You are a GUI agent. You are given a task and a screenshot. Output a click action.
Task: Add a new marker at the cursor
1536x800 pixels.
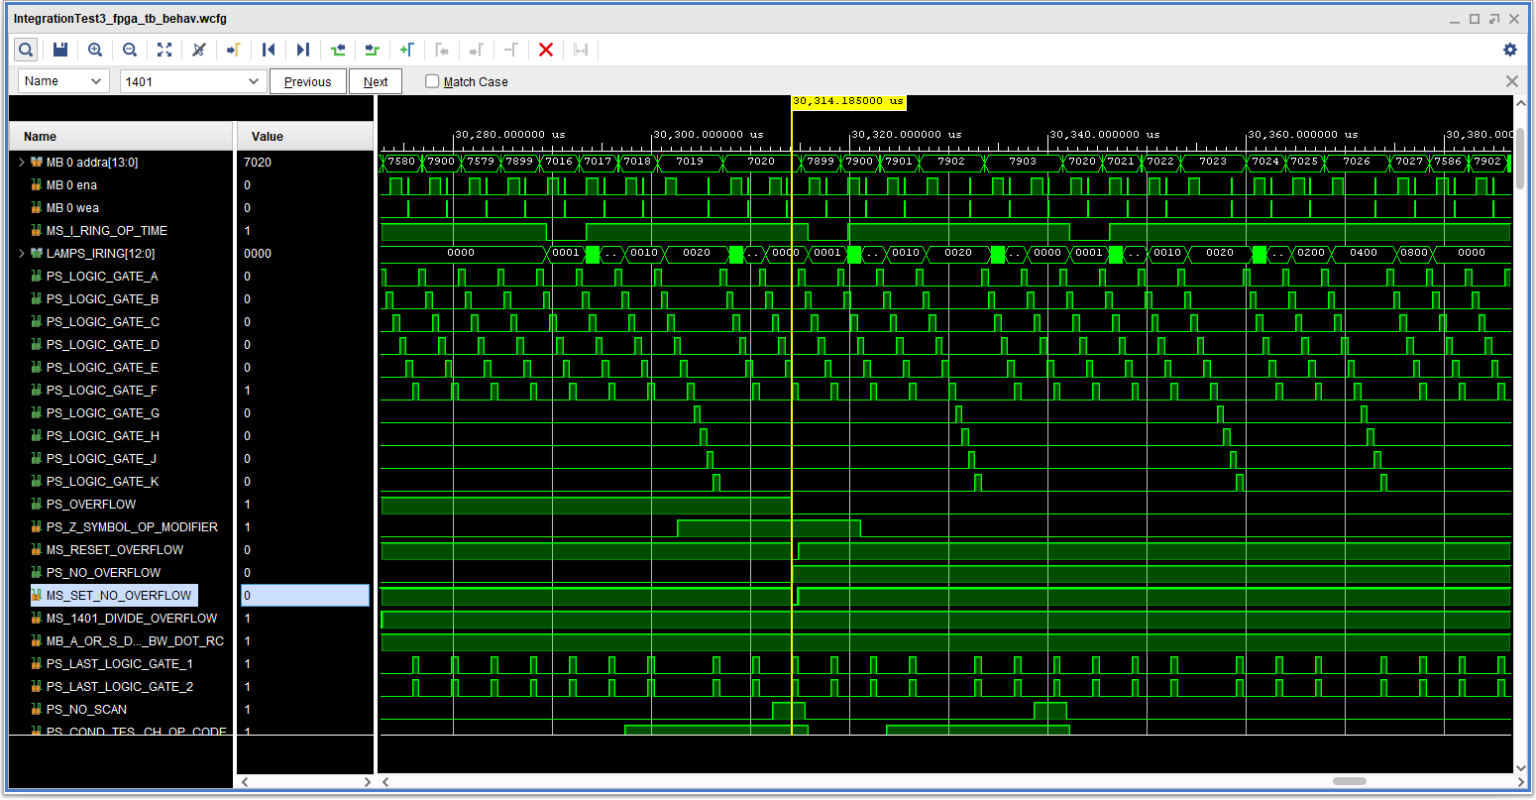click(x=407, y=49)
